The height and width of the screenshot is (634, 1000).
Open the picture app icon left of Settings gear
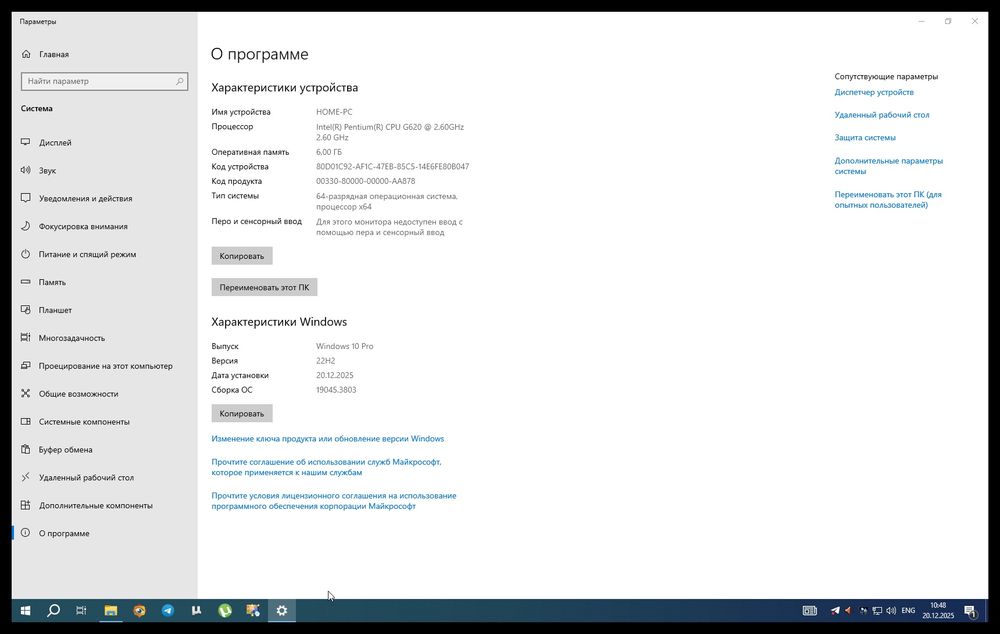coord(253,610)
